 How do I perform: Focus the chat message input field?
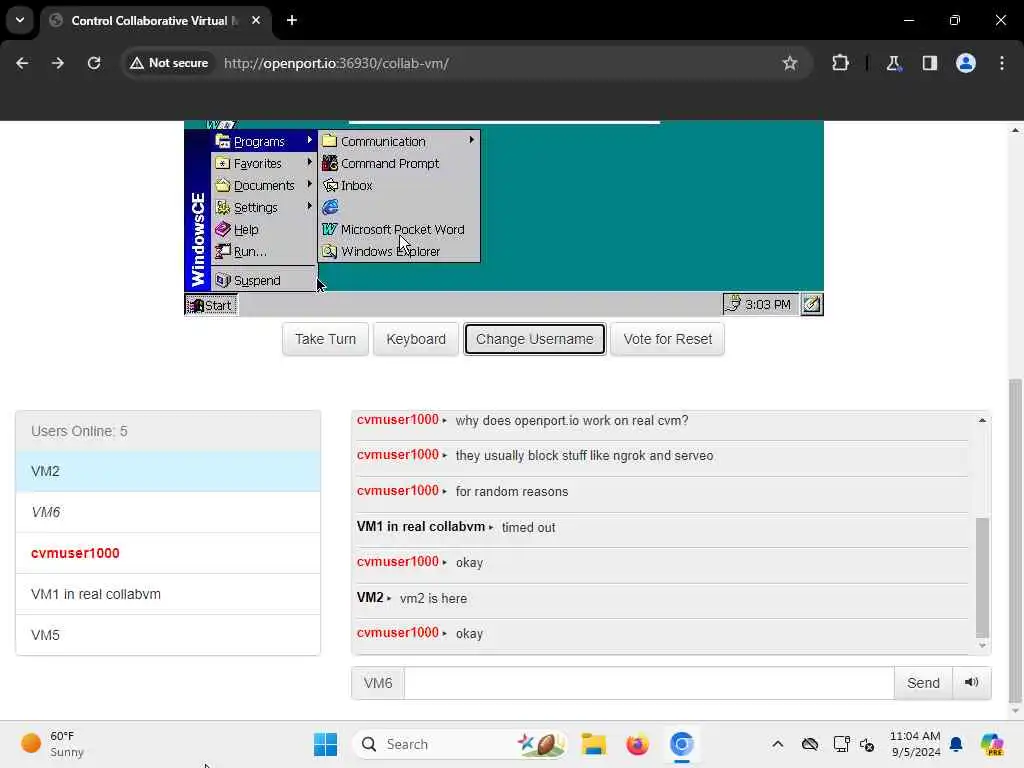(649, 683)
